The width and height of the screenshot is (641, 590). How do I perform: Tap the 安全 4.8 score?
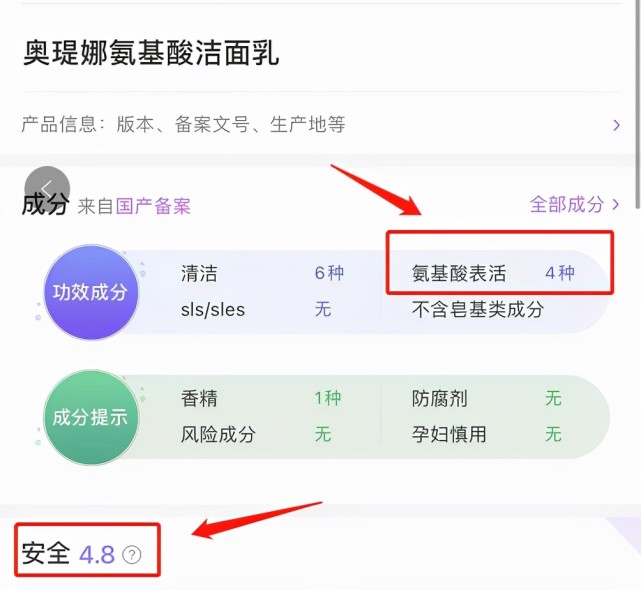[68, 554]
